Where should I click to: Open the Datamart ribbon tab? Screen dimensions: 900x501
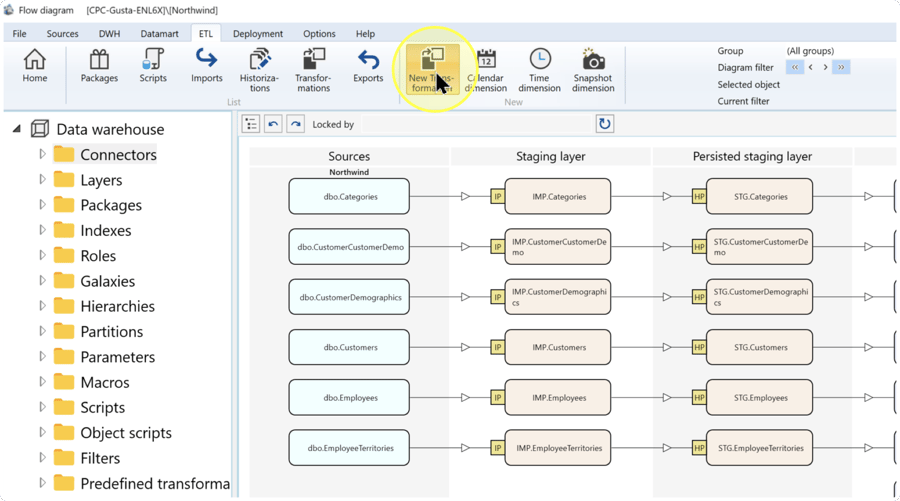point(159,34)
